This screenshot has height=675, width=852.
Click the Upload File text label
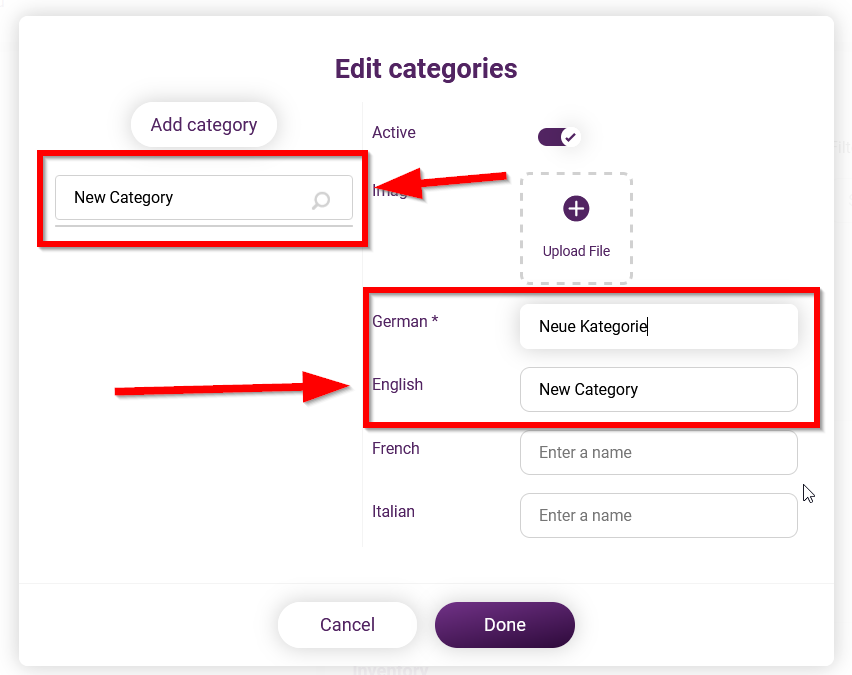576,251
